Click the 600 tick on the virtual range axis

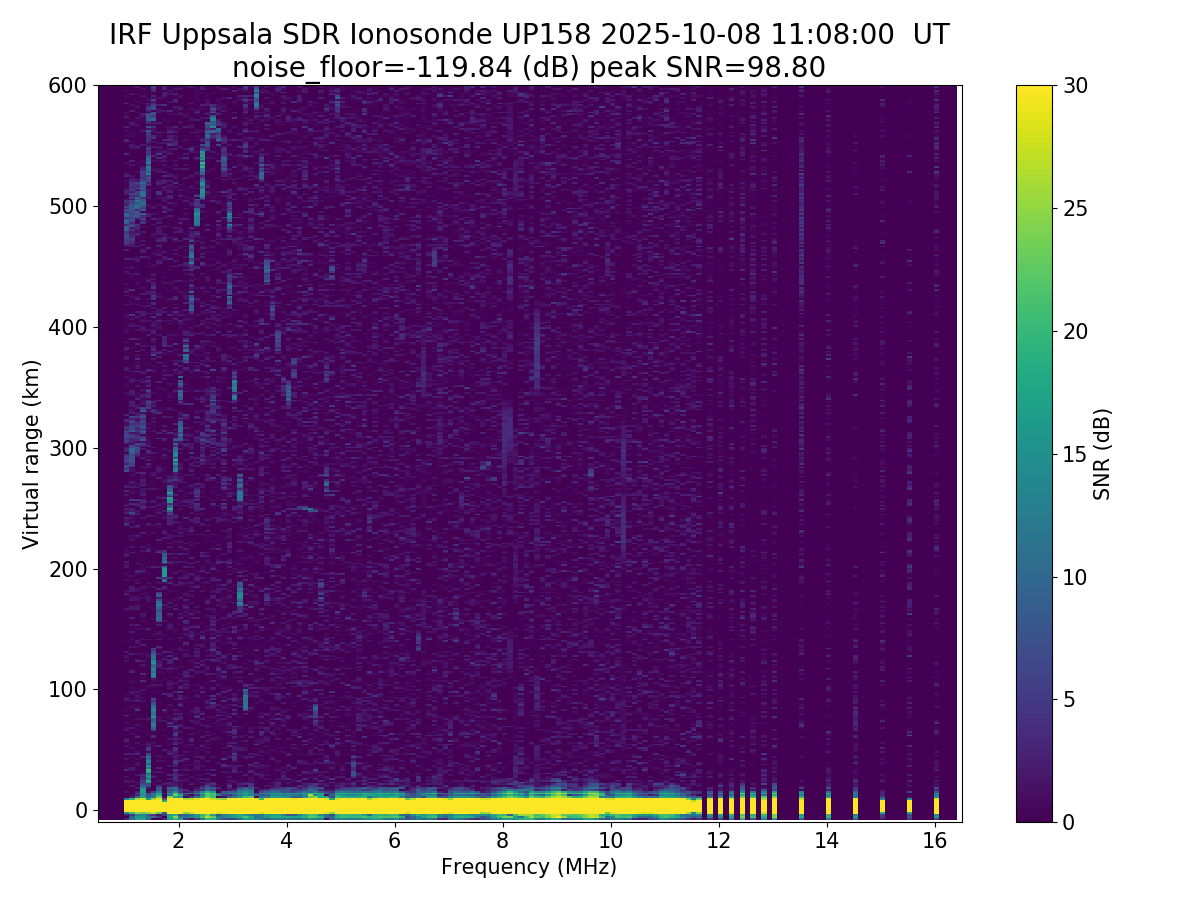click(68, 86)
